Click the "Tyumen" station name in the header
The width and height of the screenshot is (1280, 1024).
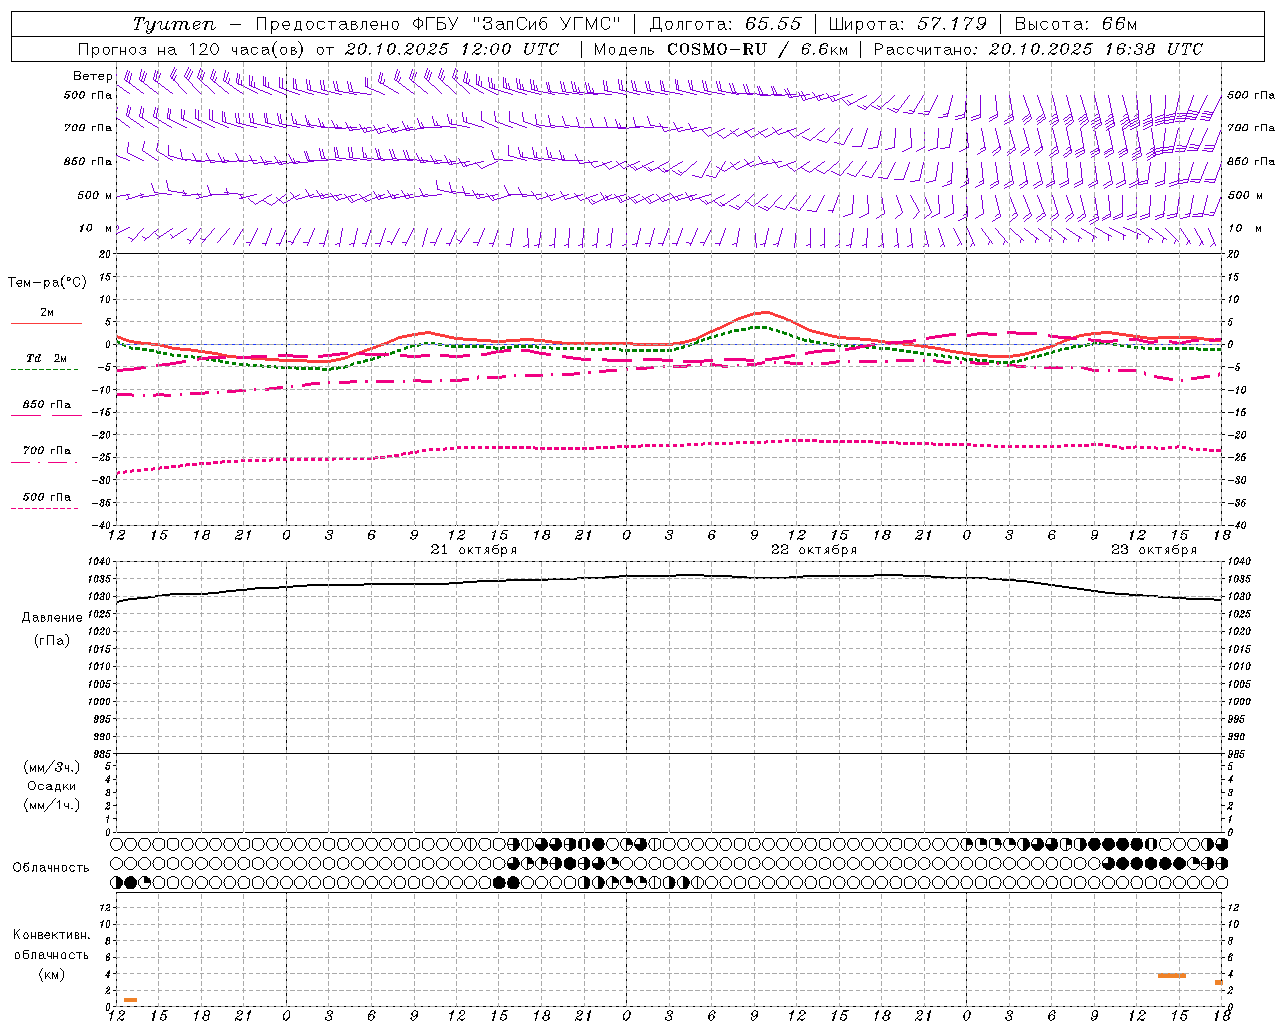pyautogui.click(x=174, y=24)
